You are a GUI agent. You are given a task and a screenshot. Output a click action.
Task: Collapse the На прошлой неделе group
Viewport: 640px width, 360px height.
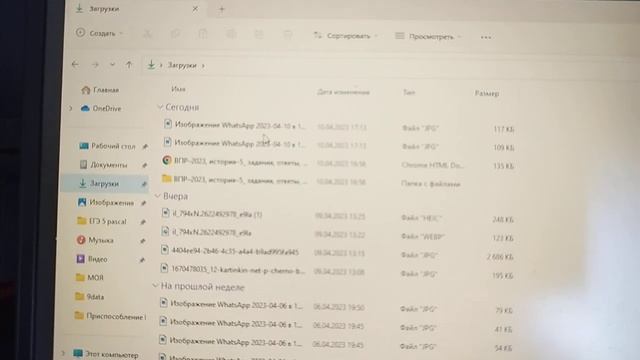pos(155,286)
